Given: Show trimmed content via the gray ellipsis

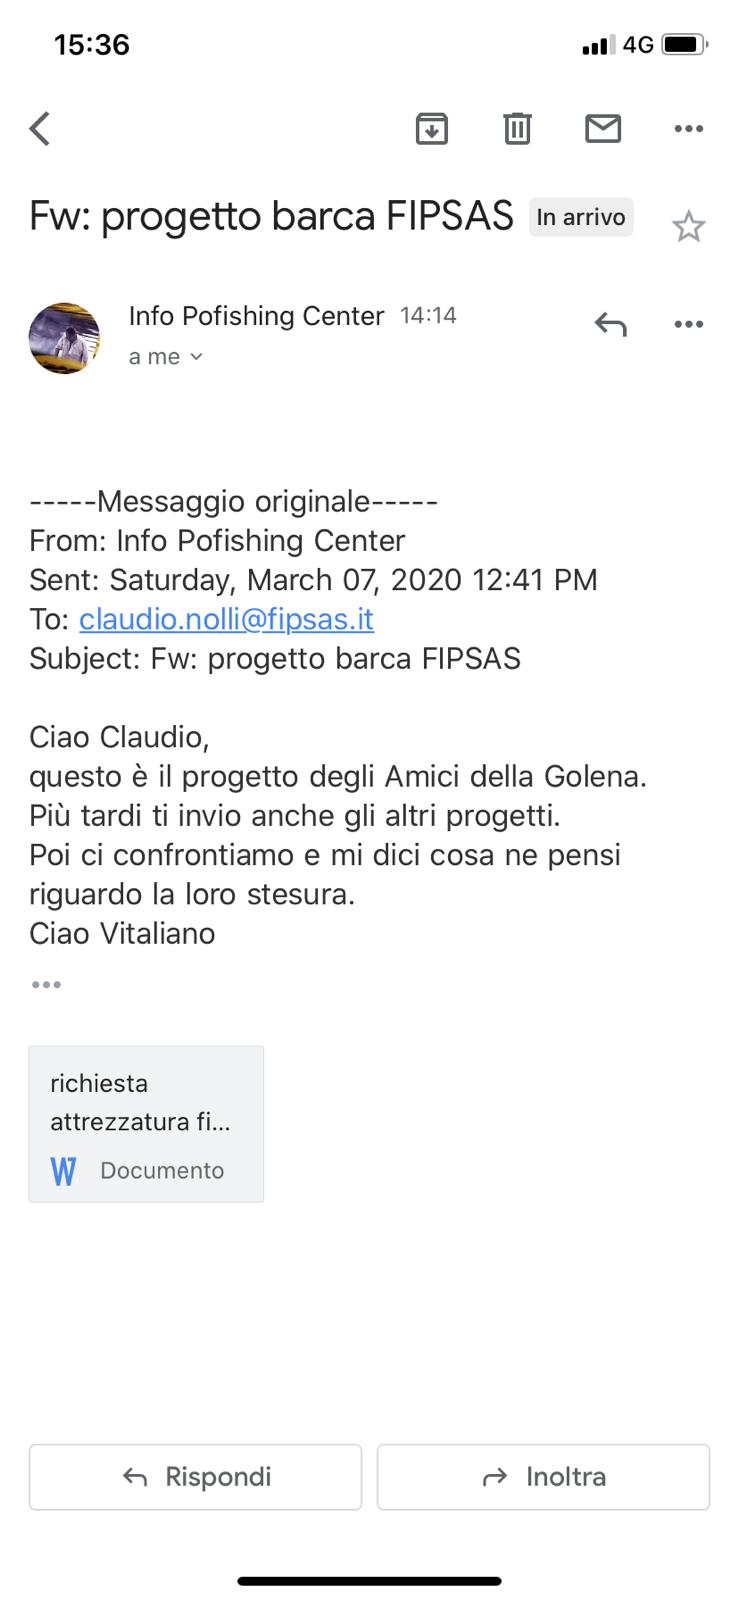Looking at the screenshot, I should click(46, 985).
